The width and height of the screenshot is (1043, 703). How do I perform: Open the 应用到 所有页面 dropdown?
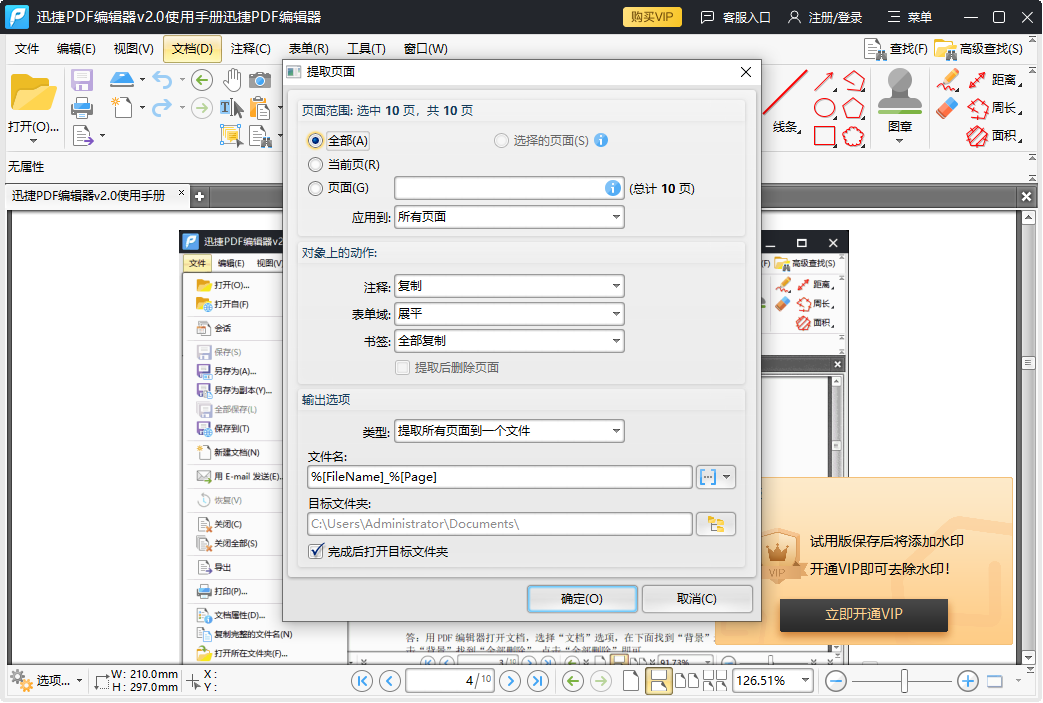point(509,217)
